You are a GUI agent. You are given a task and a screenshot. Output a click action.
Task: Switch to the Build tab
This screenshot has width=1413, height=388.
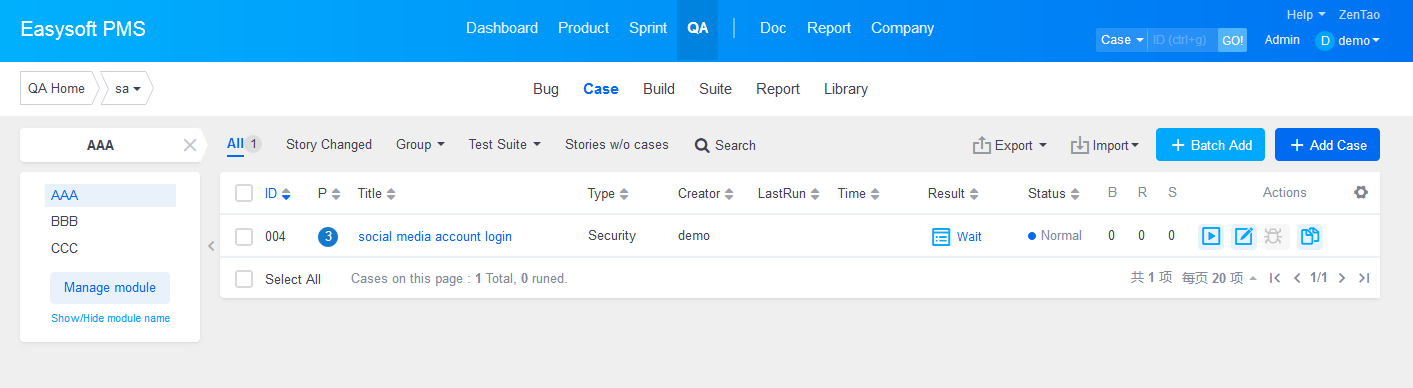[x=659, y=89]
